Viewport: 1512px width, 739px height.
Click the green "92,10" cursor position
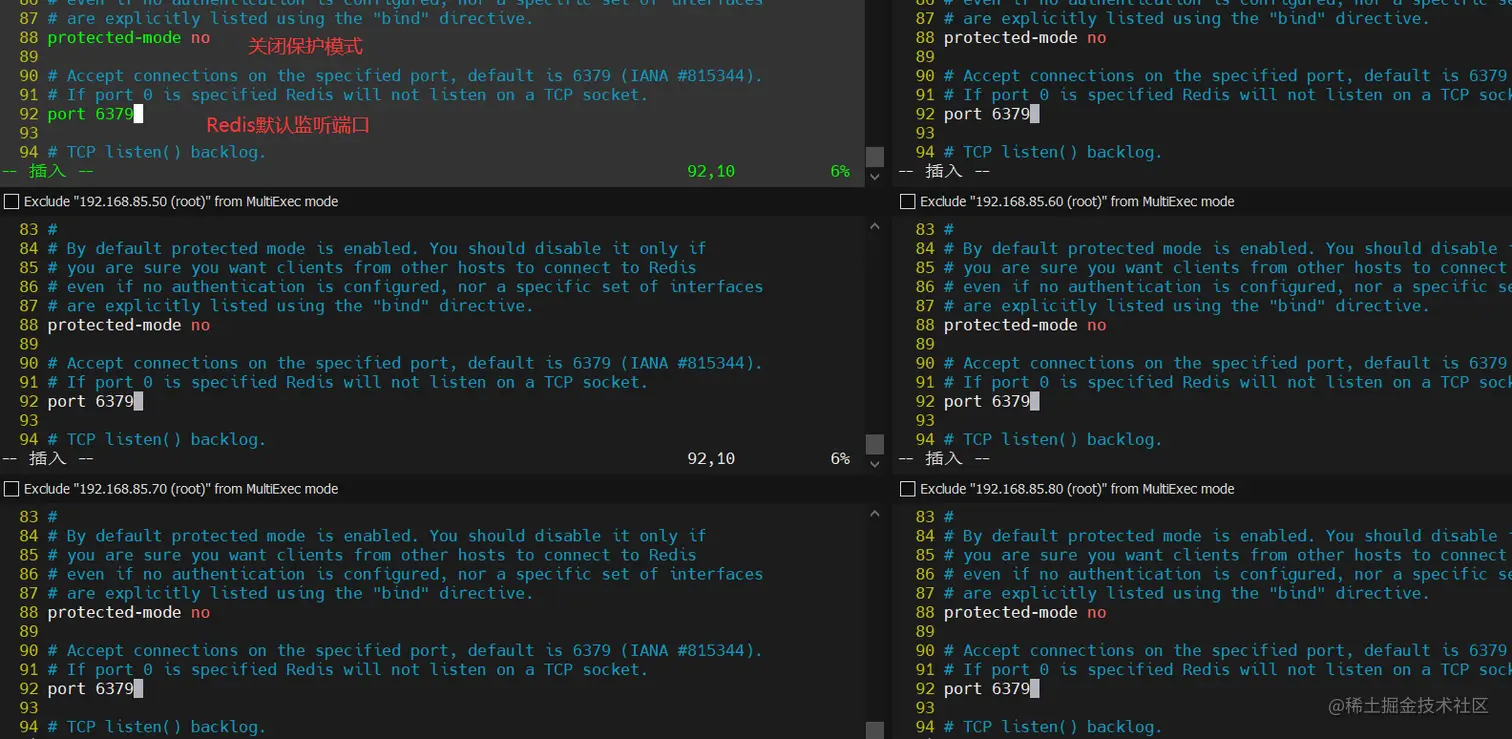(711, 171)
